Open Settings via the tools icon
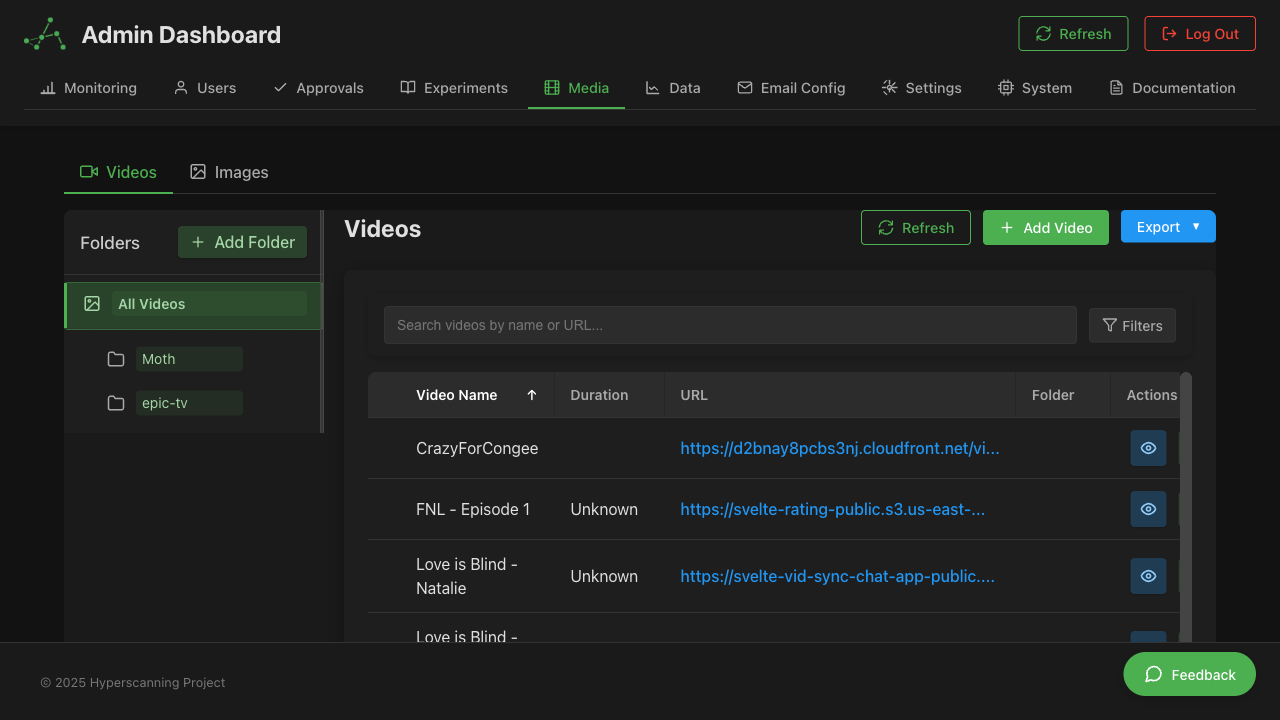 coord(889,88)
